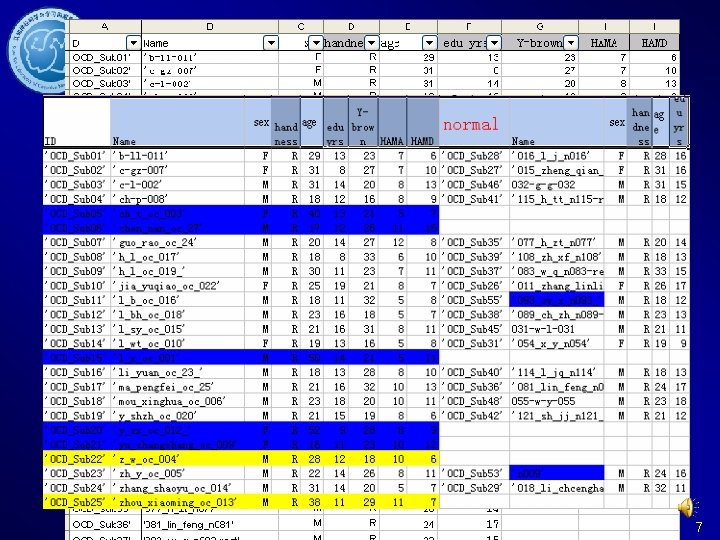Click the slide number 7
This screenshot has width=720, height=540.
pos(698,527)
